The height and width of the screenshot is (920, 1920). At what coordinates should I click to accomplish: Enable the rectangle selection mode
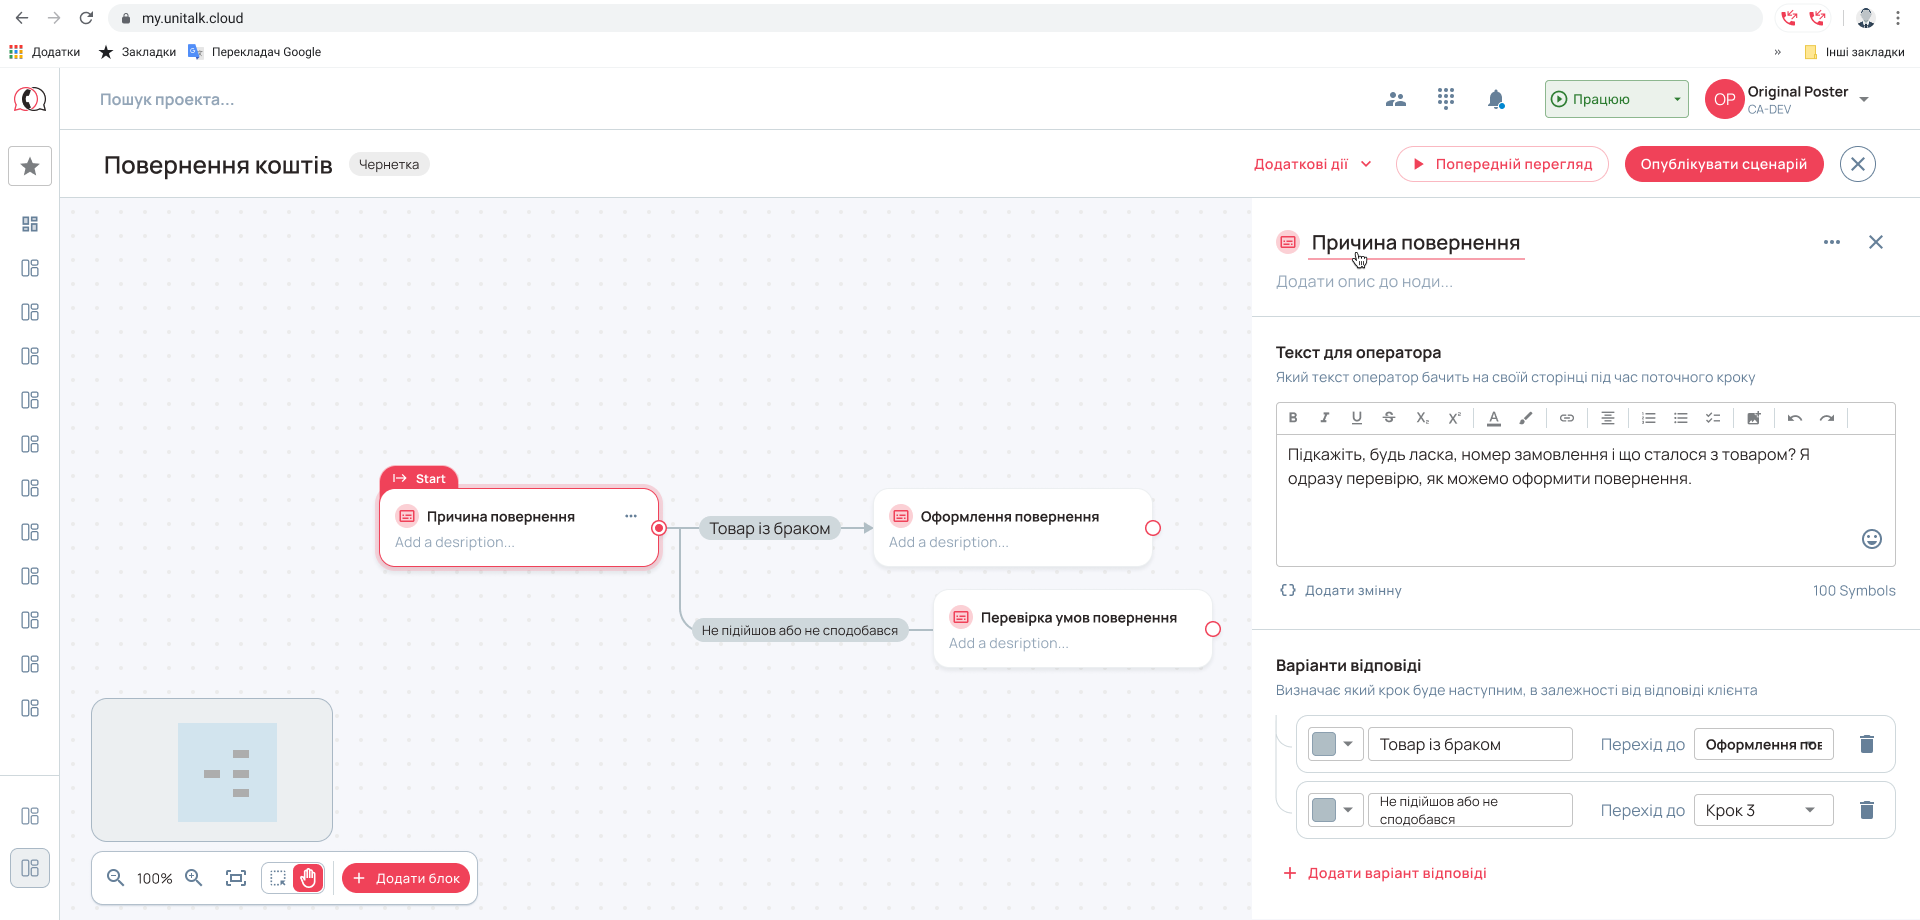click(278, 878)
